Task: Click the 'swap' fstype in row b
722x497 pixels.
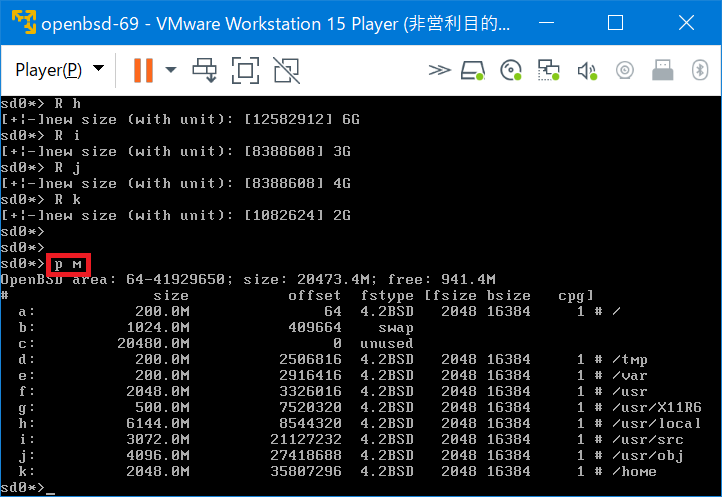Action: point(396,327)
